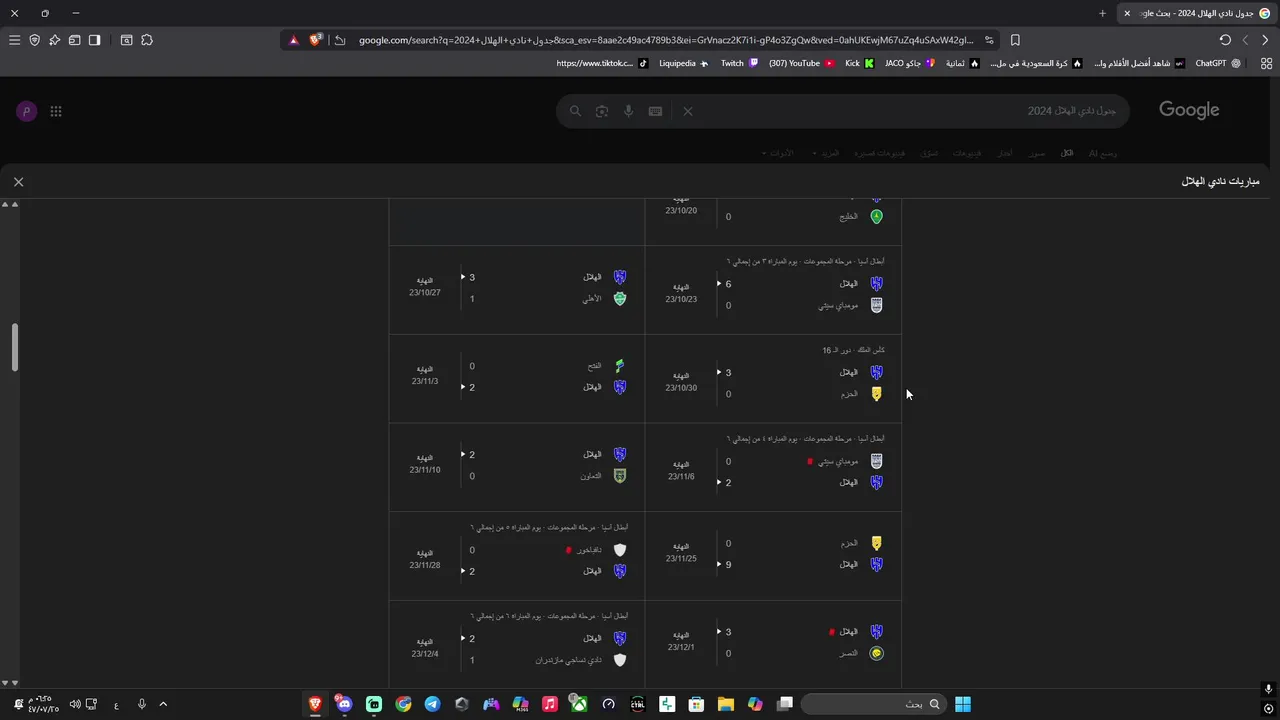This screenshot has height=720, width=1280.
Task: Click the النصر club logo
Action: (877, 653)
